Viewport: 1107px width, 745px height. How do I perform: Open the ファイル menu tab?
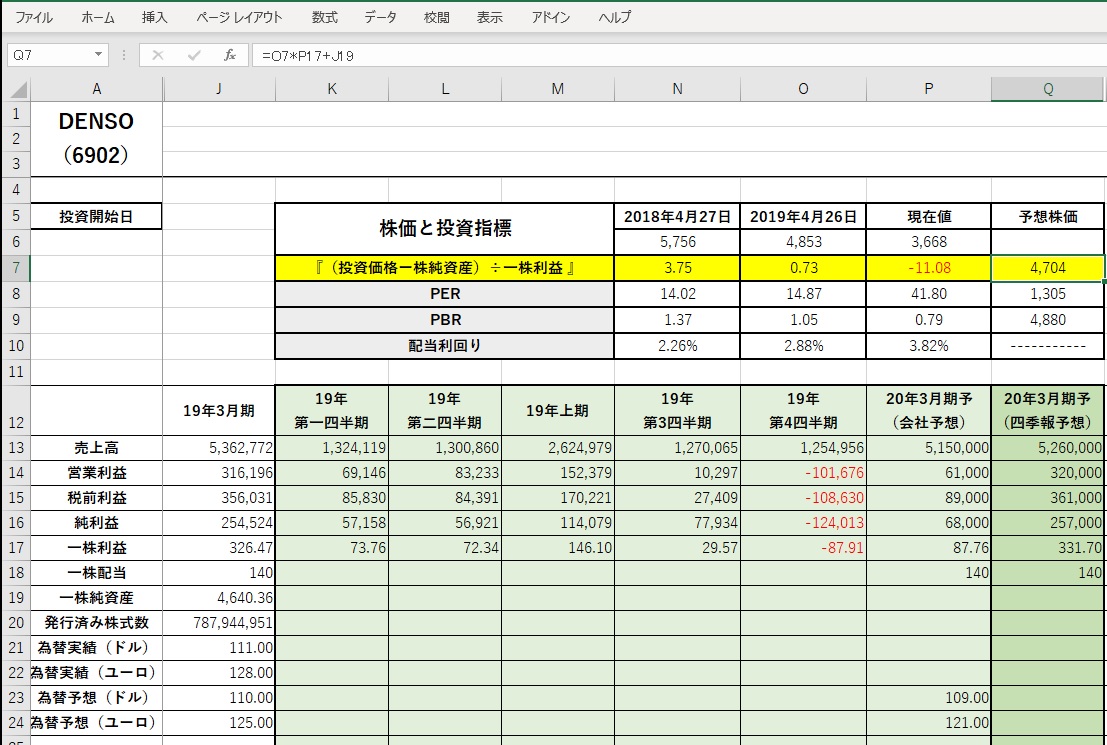pos(34,18)
